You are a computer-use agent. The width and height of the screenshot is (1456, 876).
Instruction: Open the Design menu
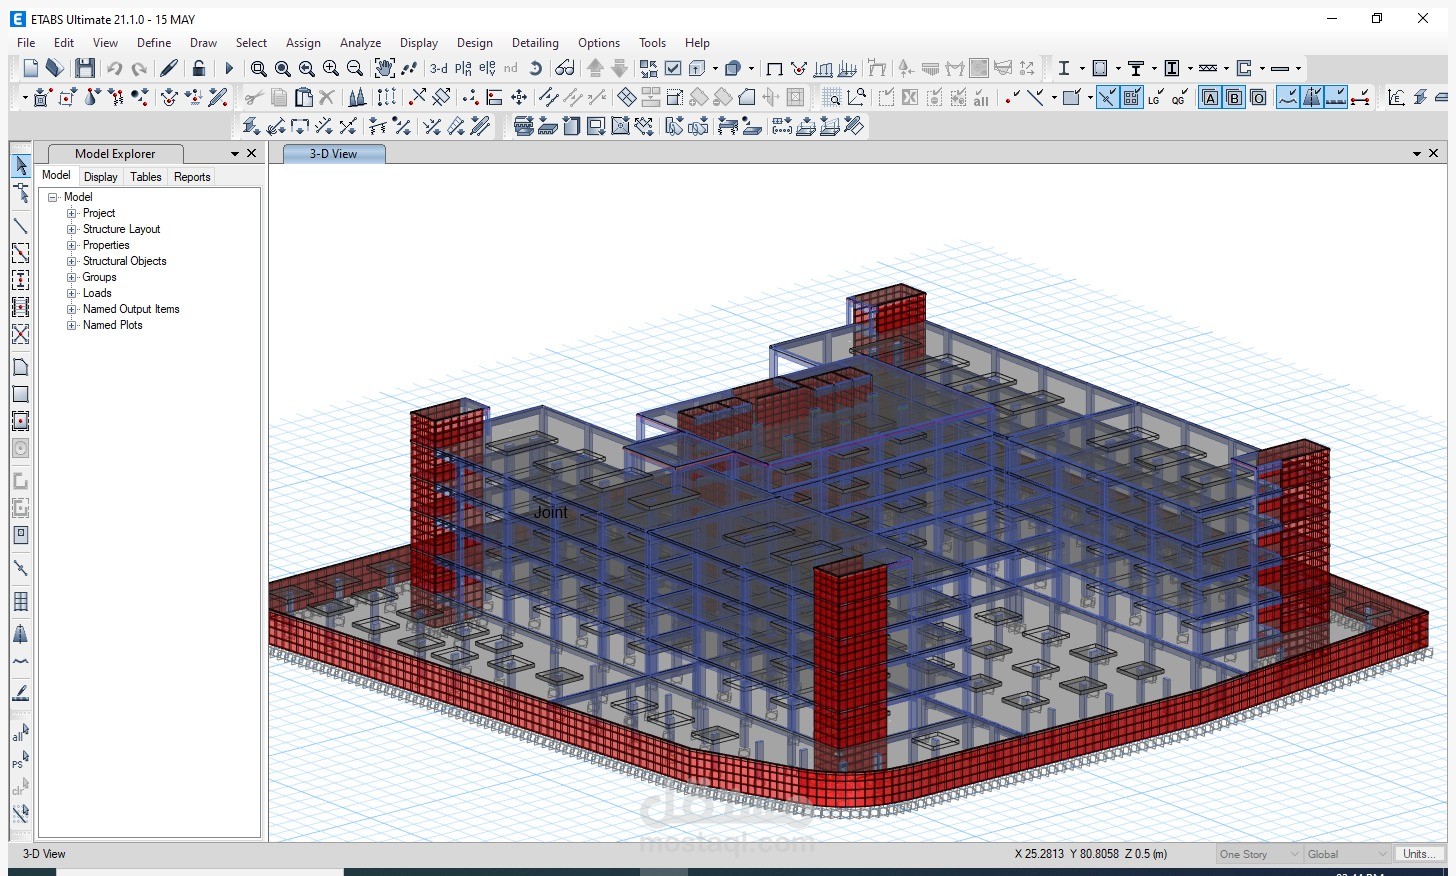[475, 43]
